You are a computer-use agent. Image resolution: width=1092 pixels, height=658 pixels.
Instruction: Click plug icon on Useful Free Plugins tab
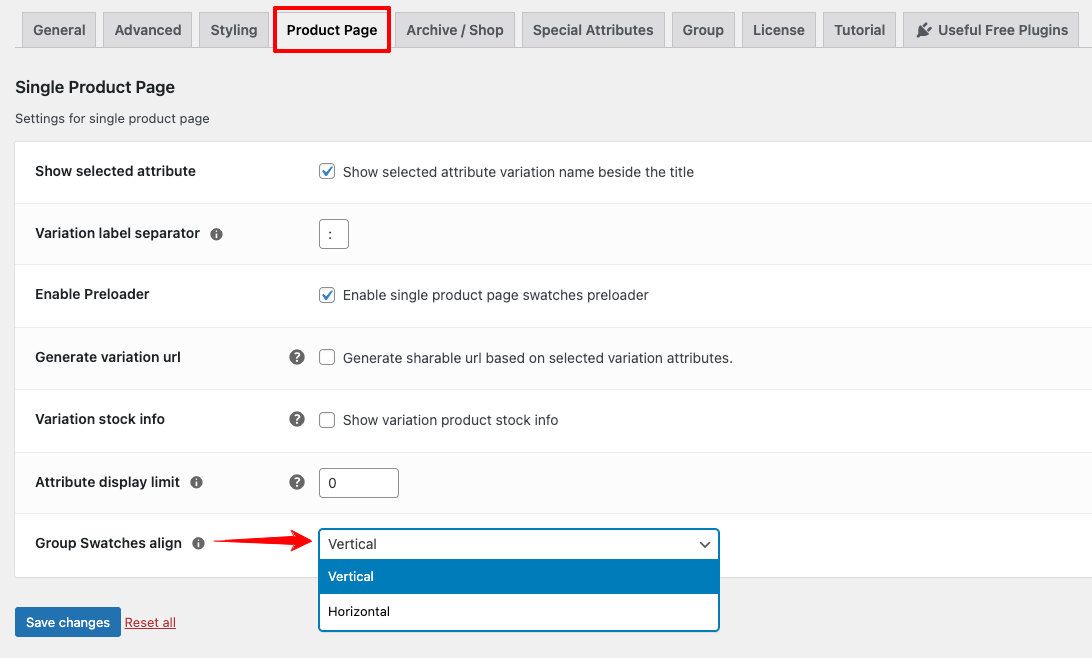[x=925, y=30]
